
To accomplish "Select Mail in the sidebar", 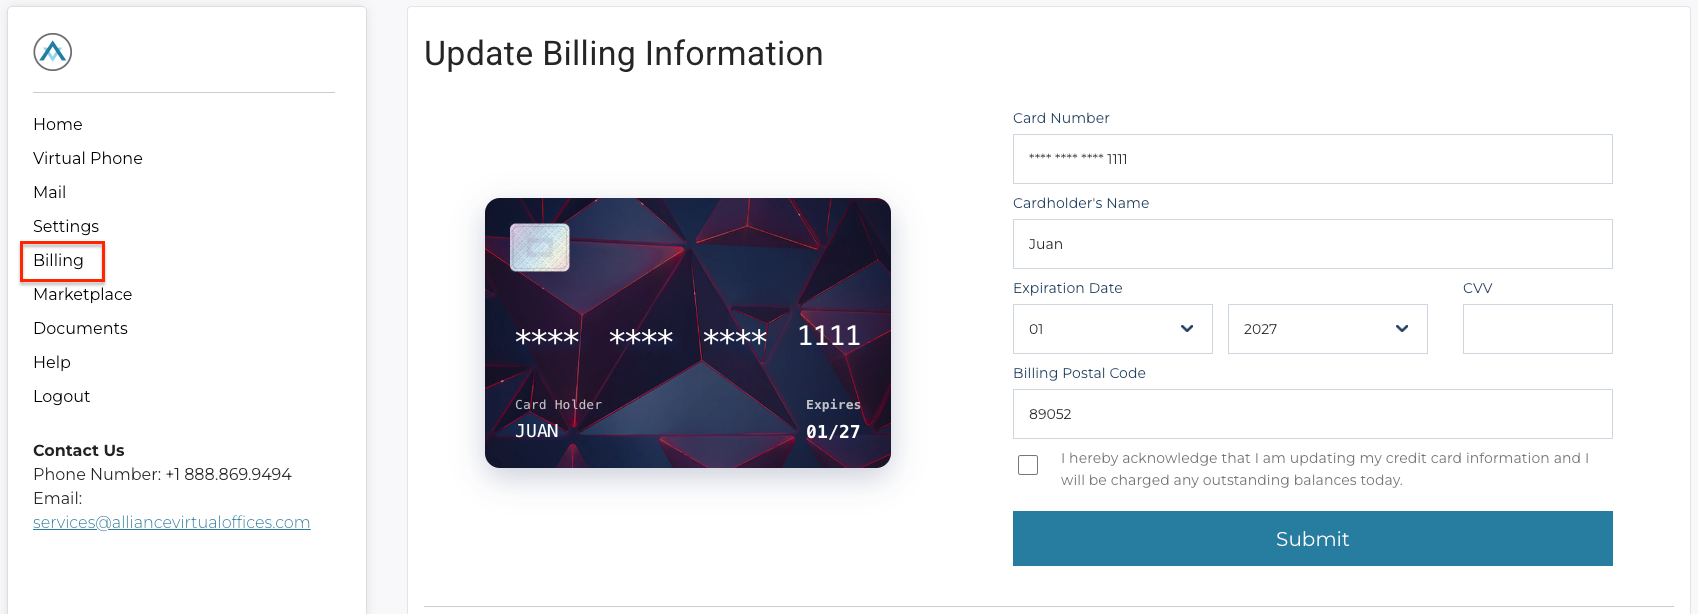I will (50, 192).
